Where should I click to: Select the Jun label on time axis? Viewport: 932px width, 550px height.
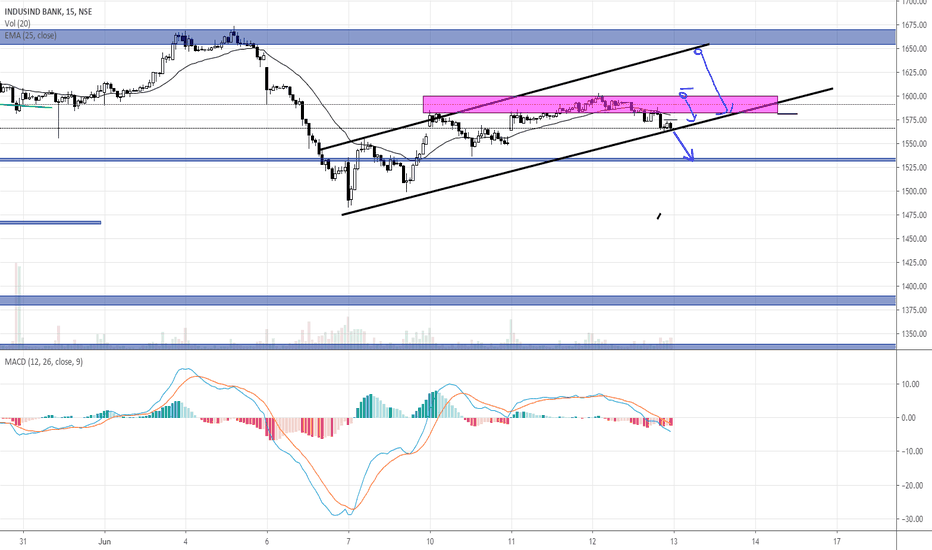click(x=105, y=542)
